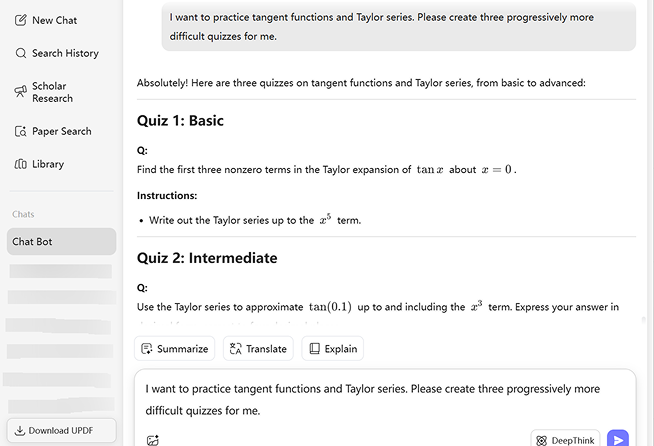Click the Translate language icon

click(x=236, y=349)
